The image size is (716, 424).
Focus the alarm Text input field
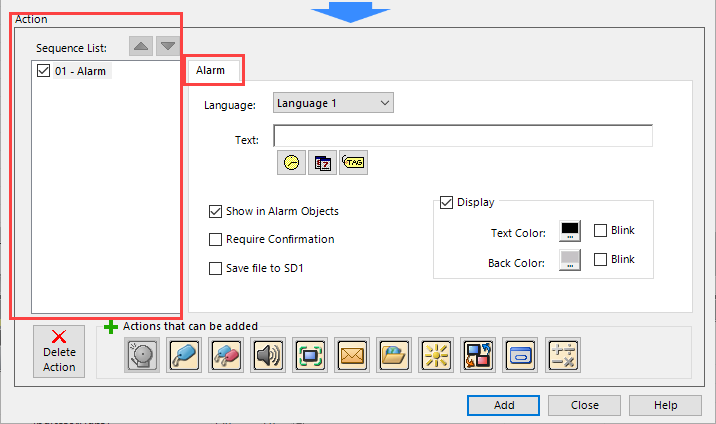tap(463, 136)
